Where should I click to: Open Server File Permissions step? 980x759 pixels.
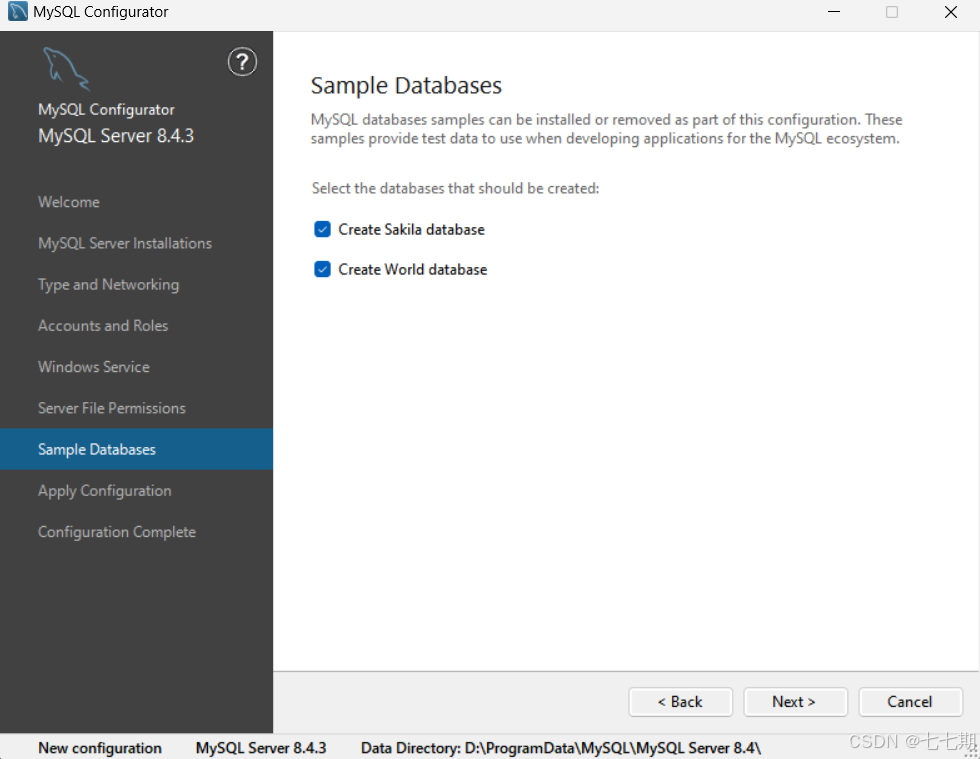coord(112,408)
